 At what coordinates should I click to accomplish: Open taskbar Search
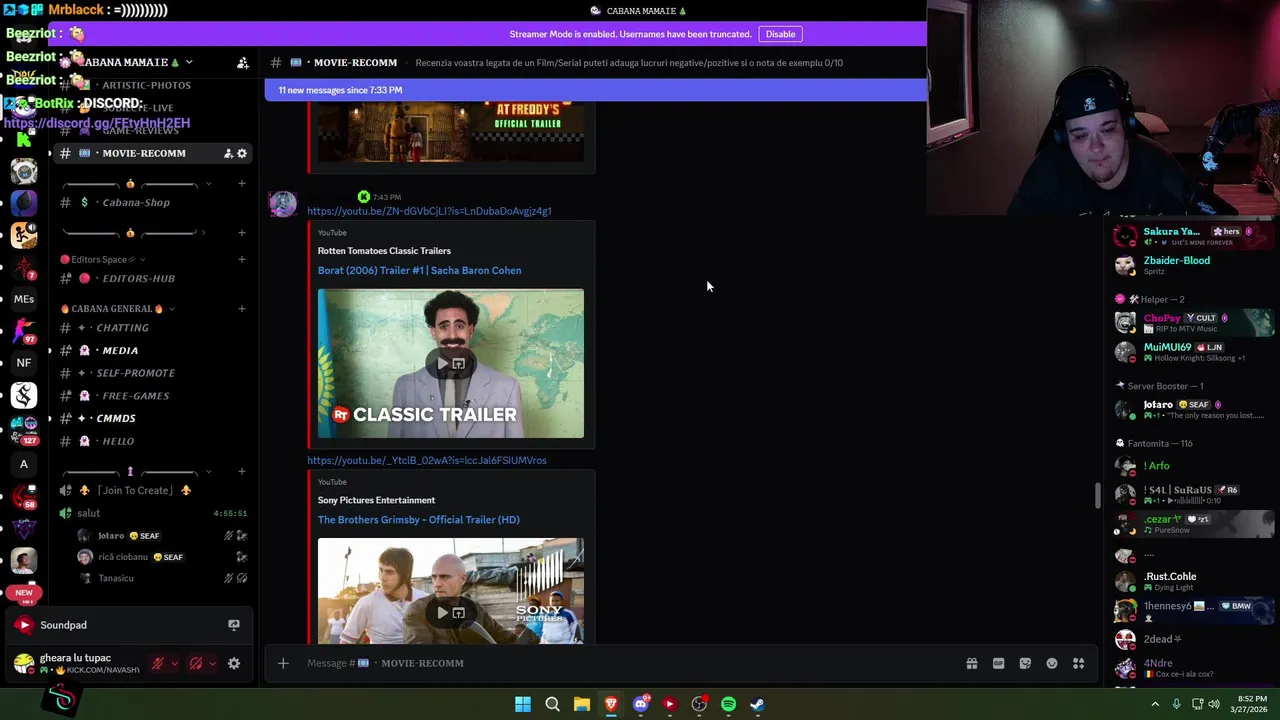pyautogui.click(x=552, y=704)
